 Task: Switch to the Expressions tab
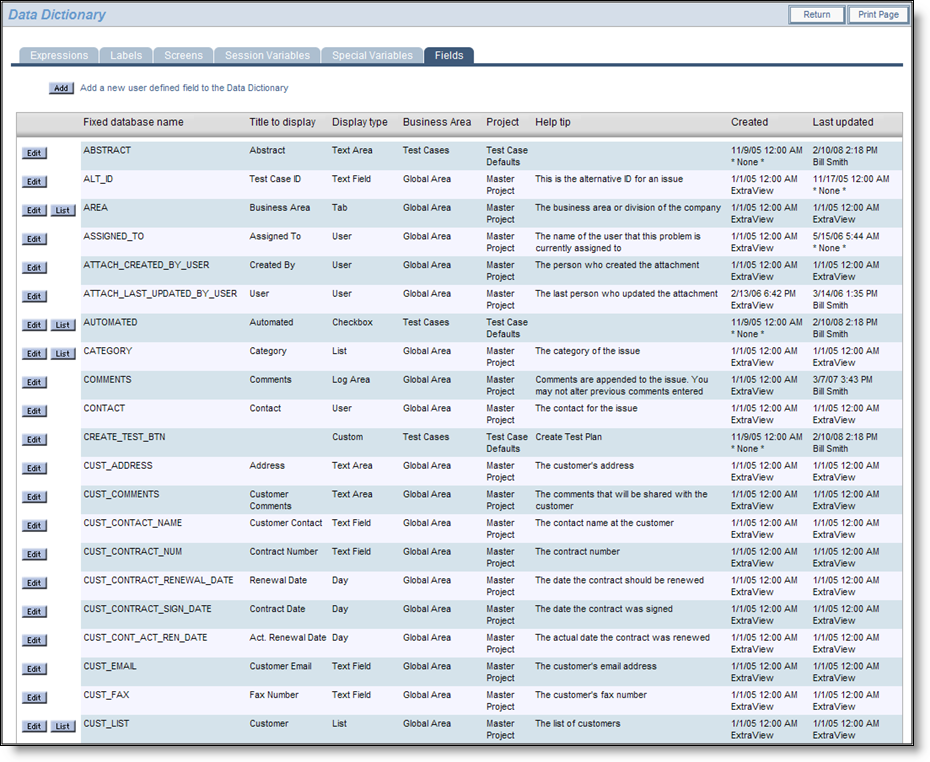pos(59,56)
